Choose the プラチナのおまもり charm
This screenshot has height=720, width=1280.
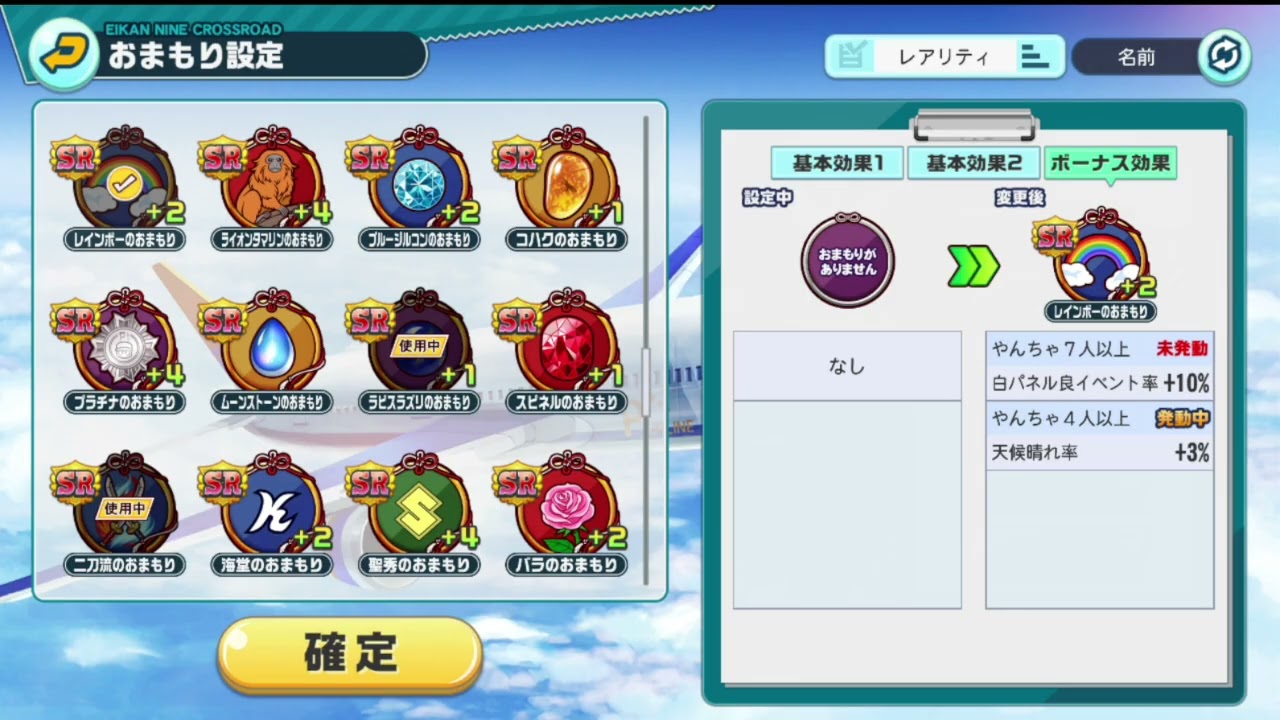tap(124, 352)
